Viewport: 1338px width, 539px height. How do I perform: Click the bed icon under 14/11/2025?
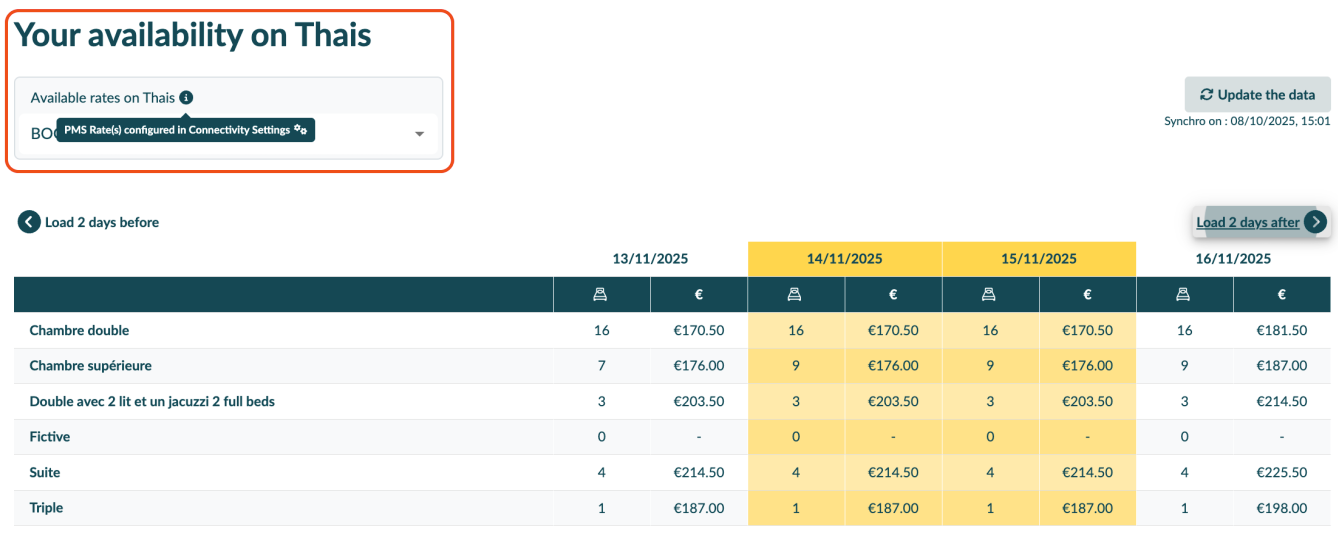796,295
